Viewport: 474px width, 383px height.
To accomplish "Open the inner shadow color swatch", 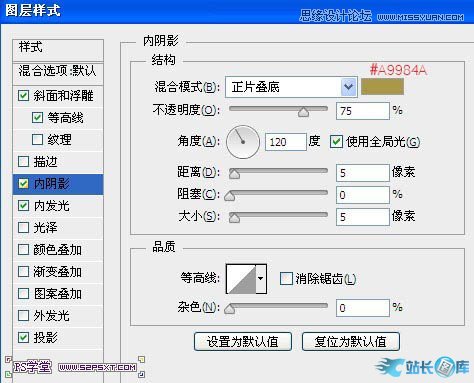I will coord(382,87).
